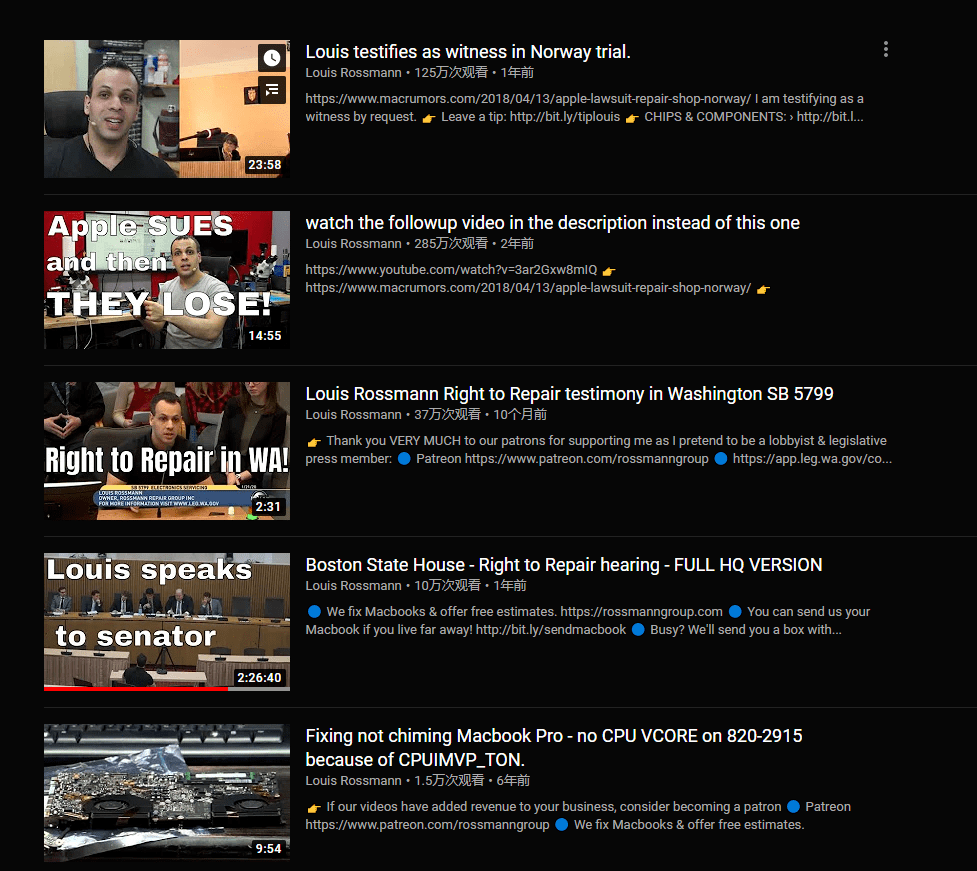Viewport: 977px width, 871px height.
Task: Open 'watch the followup video' title
Action: click(553, 223)
